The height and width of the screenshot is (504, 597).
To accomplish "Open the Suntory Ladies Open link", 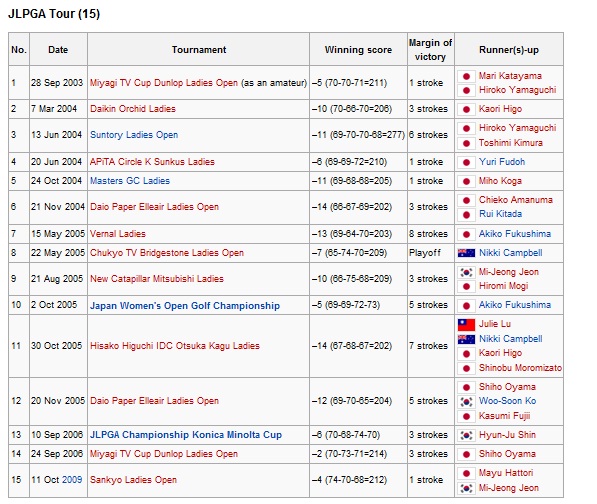I will tap(134, 135).
